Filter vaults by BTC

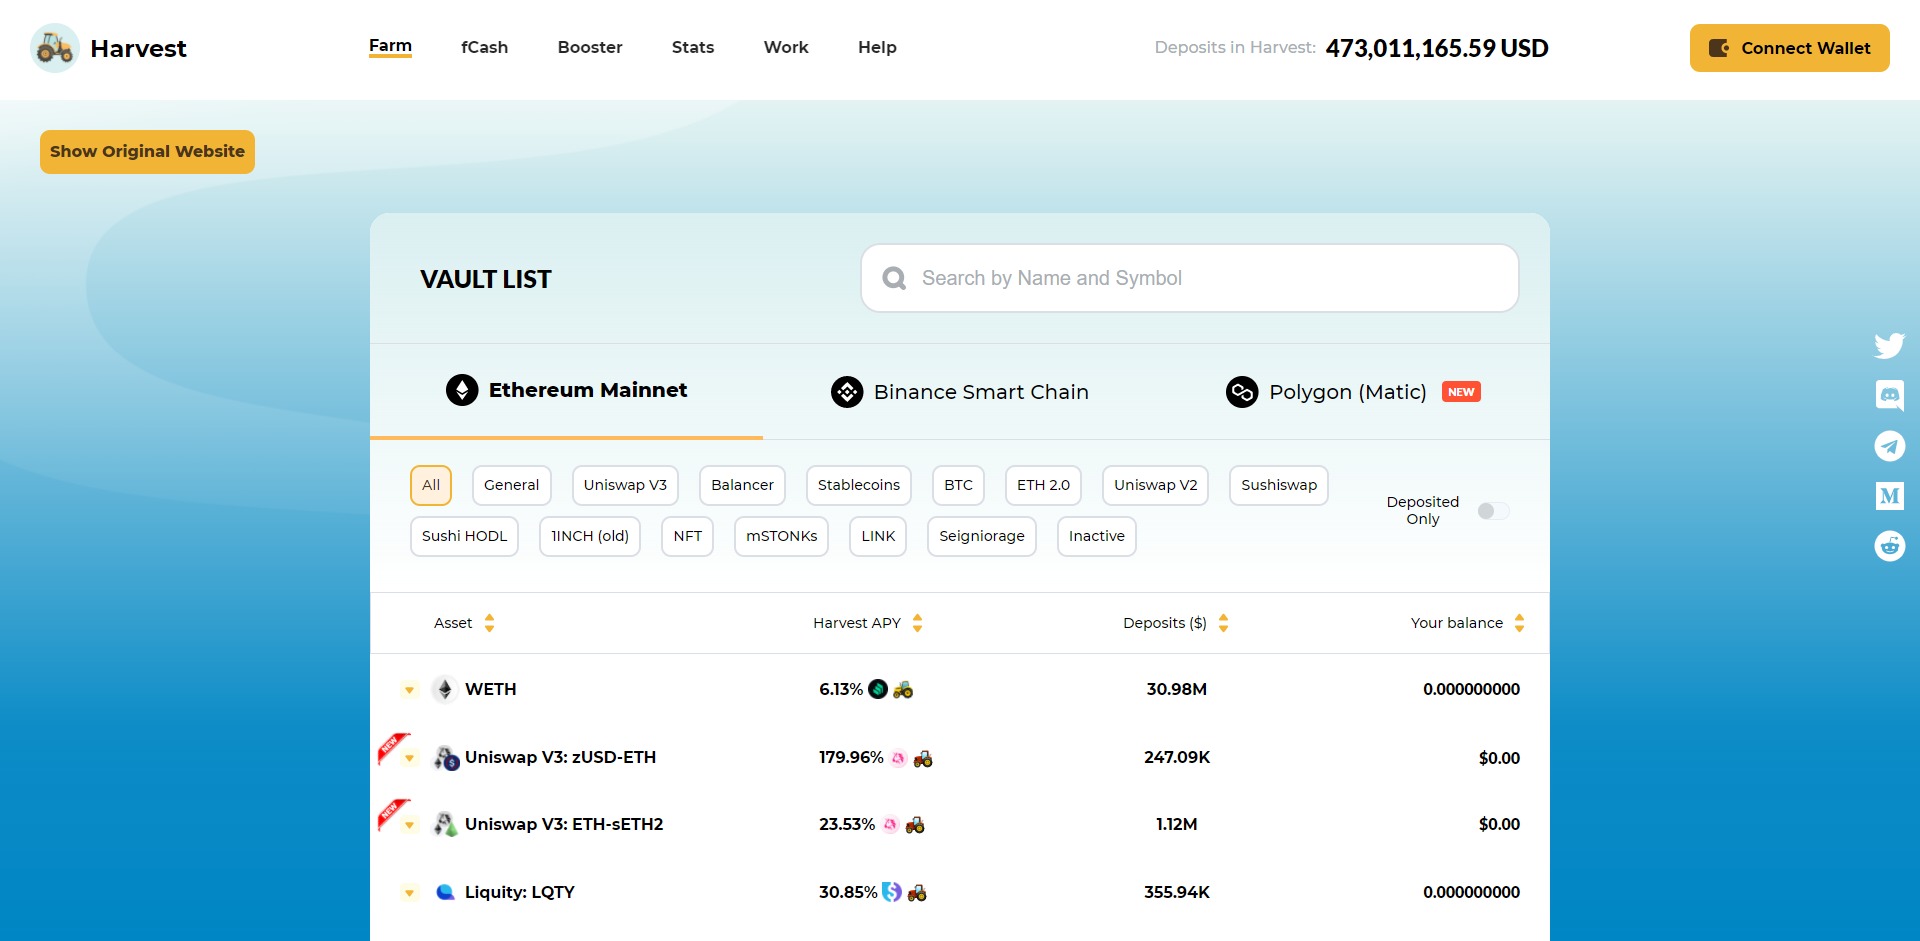pyautogui.click(x=958, y=485)
